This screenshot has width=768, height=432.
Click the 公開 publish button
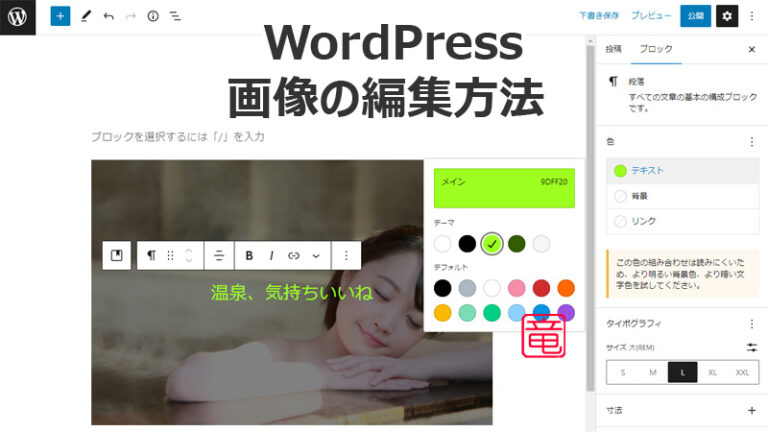(695, 16)
